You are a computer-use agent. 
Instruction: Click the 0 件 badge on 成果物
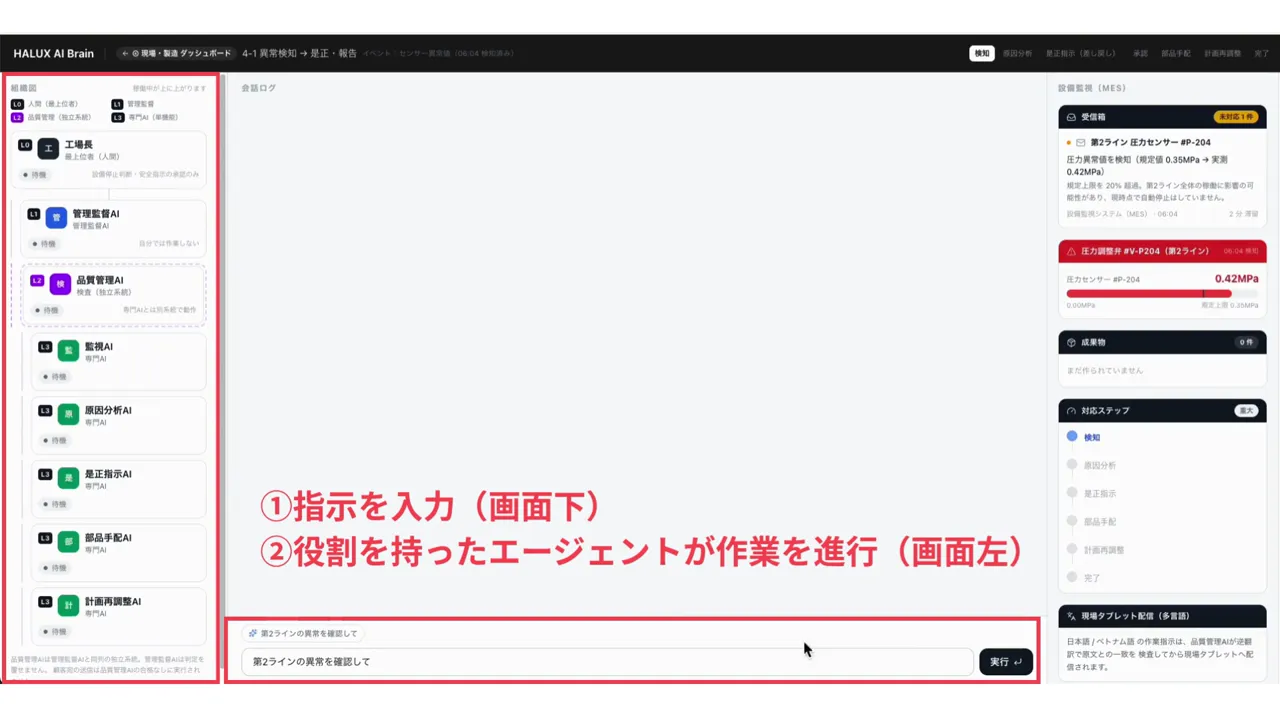tap(1246, 342)
